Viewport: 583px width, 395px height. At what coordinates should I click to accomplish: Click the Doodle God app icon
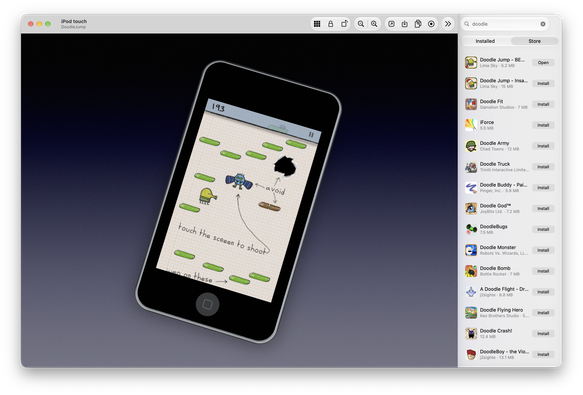pos(471,208)
